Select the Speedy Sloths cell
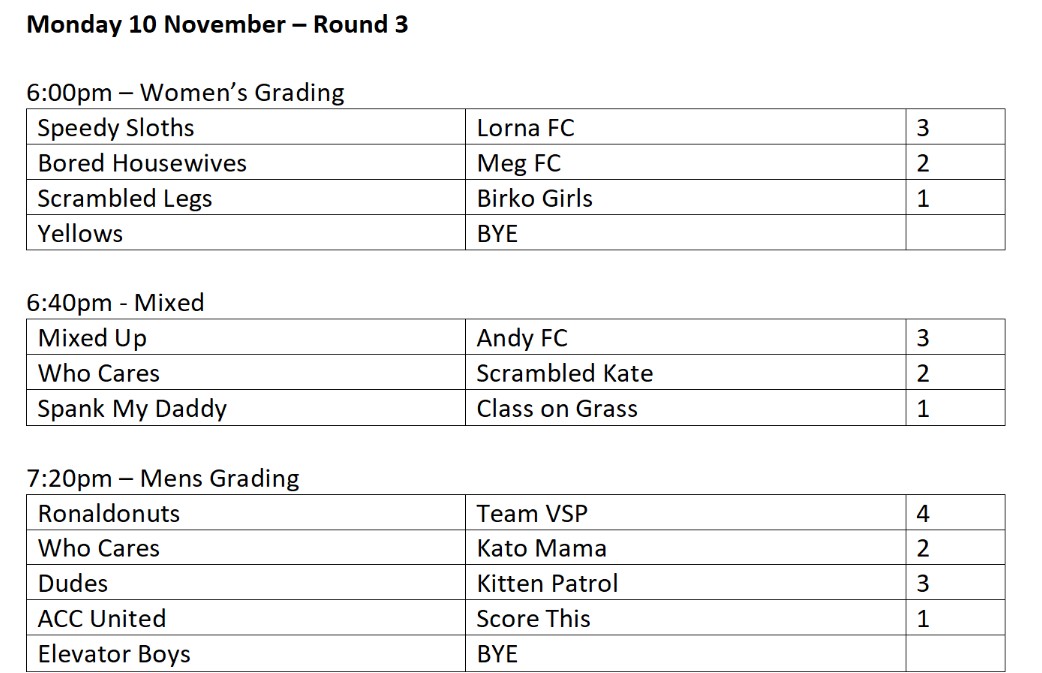 point(116,128)
